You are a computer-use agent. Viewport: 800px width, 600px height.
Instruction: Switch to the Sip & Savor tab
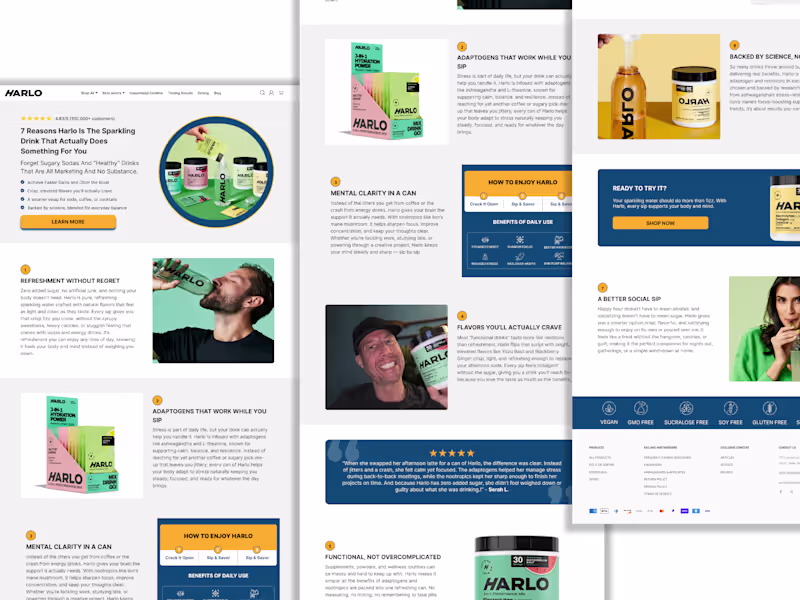point(523,204)
